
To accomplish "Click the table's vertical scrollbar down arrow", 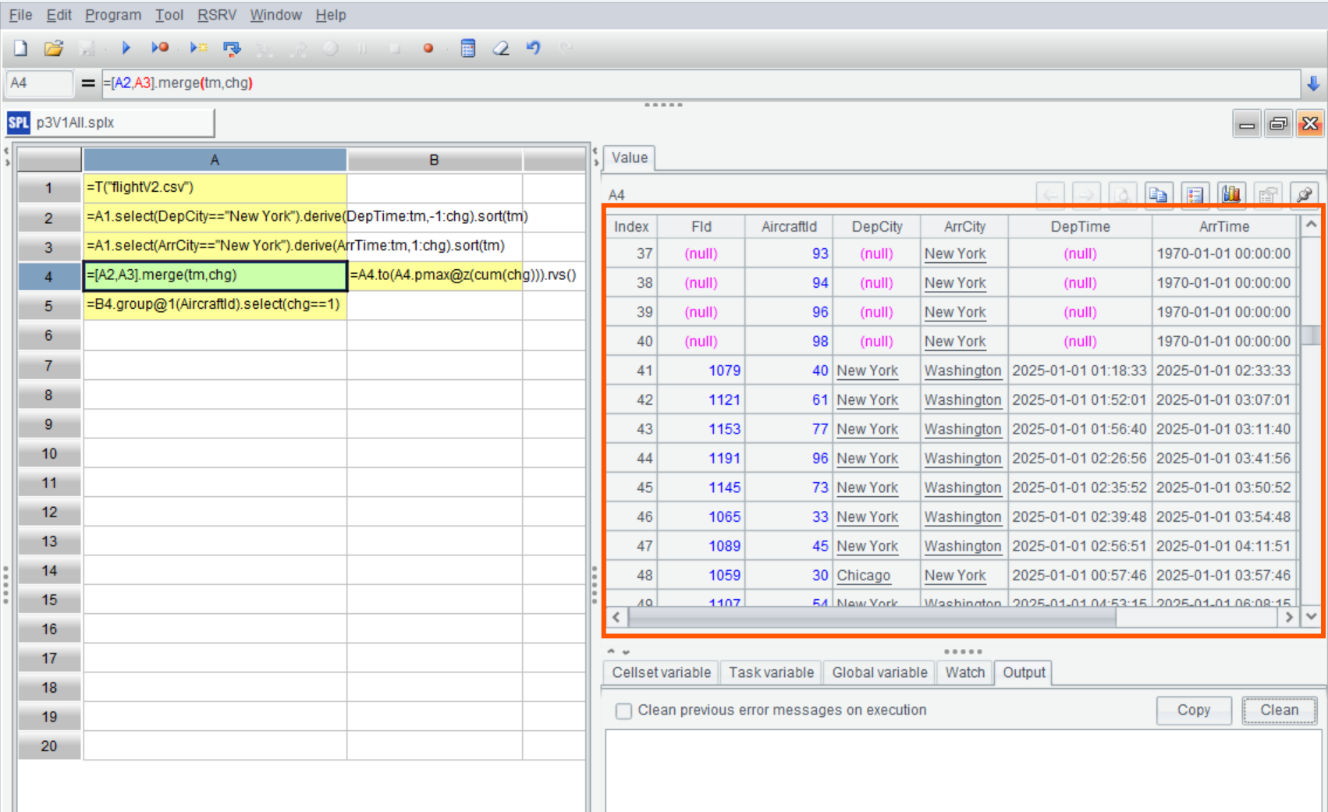I will click(x=1311, y=617).
